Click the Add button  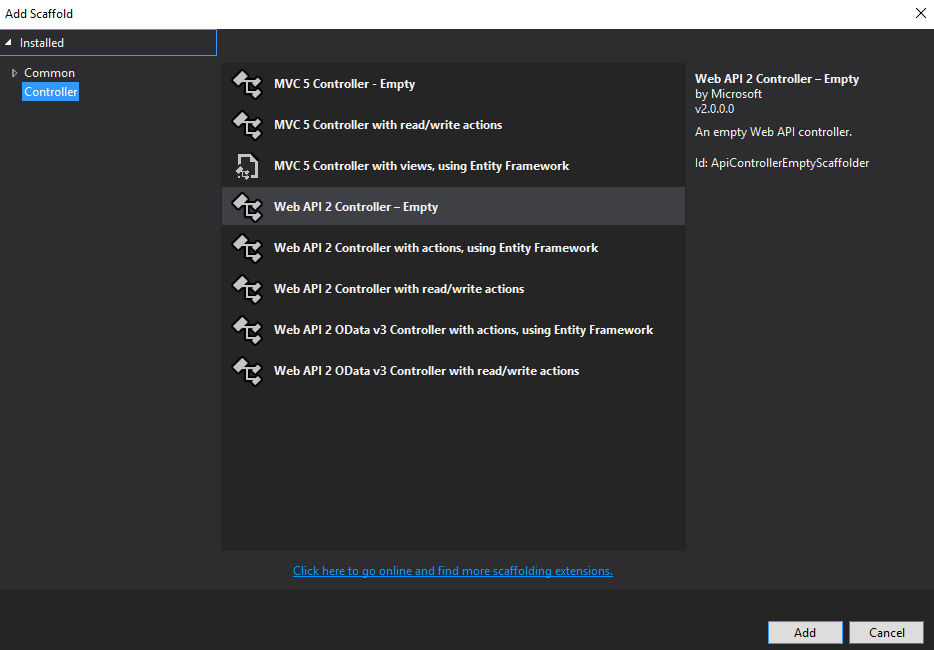click(x=805, y=632)
